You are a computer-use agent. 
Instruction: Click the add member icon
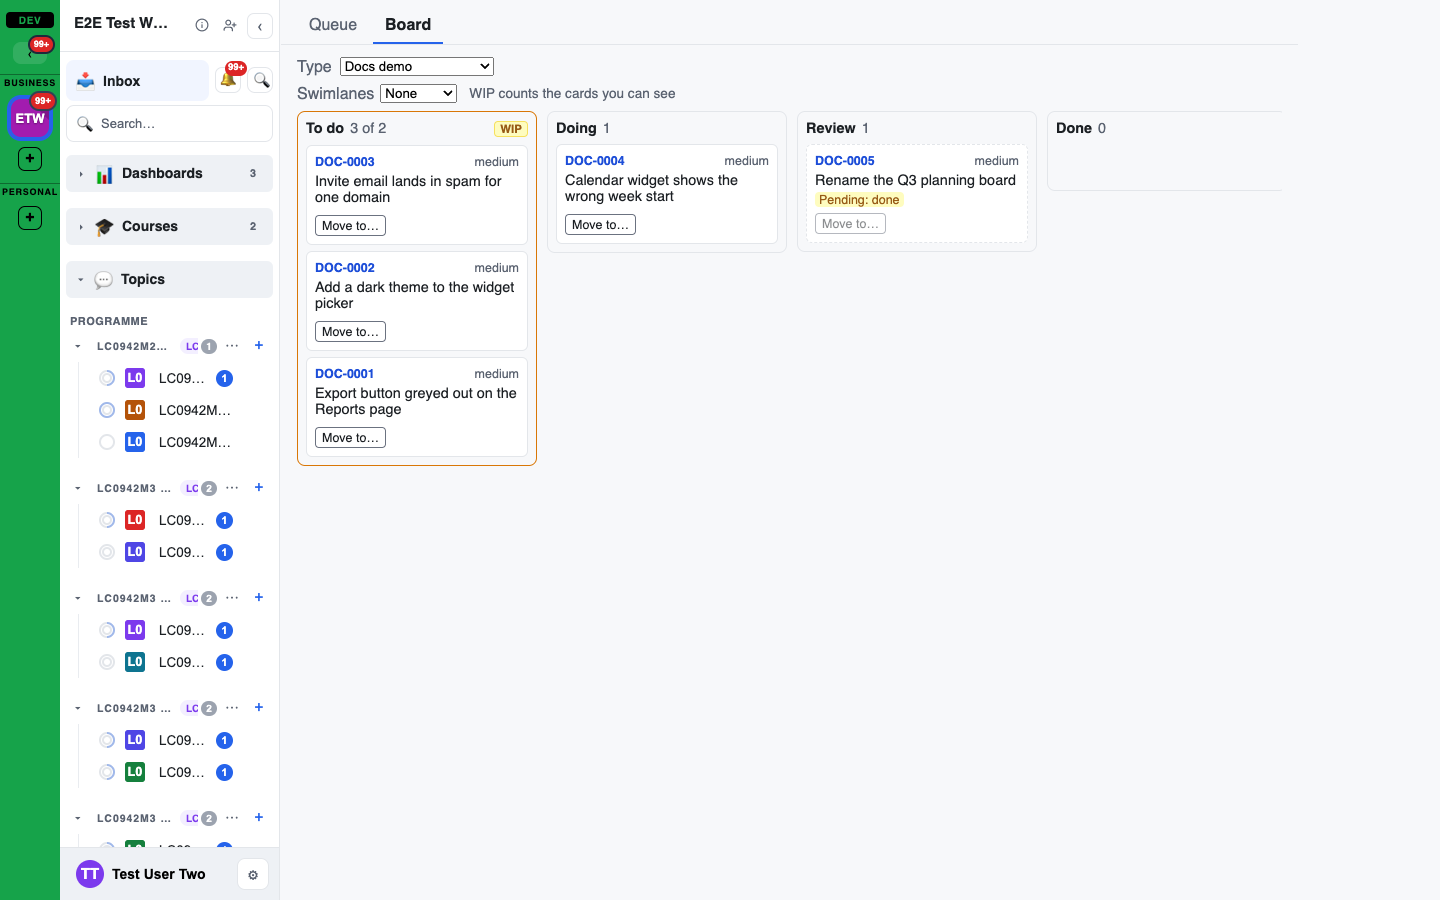[x=230, y=25]
